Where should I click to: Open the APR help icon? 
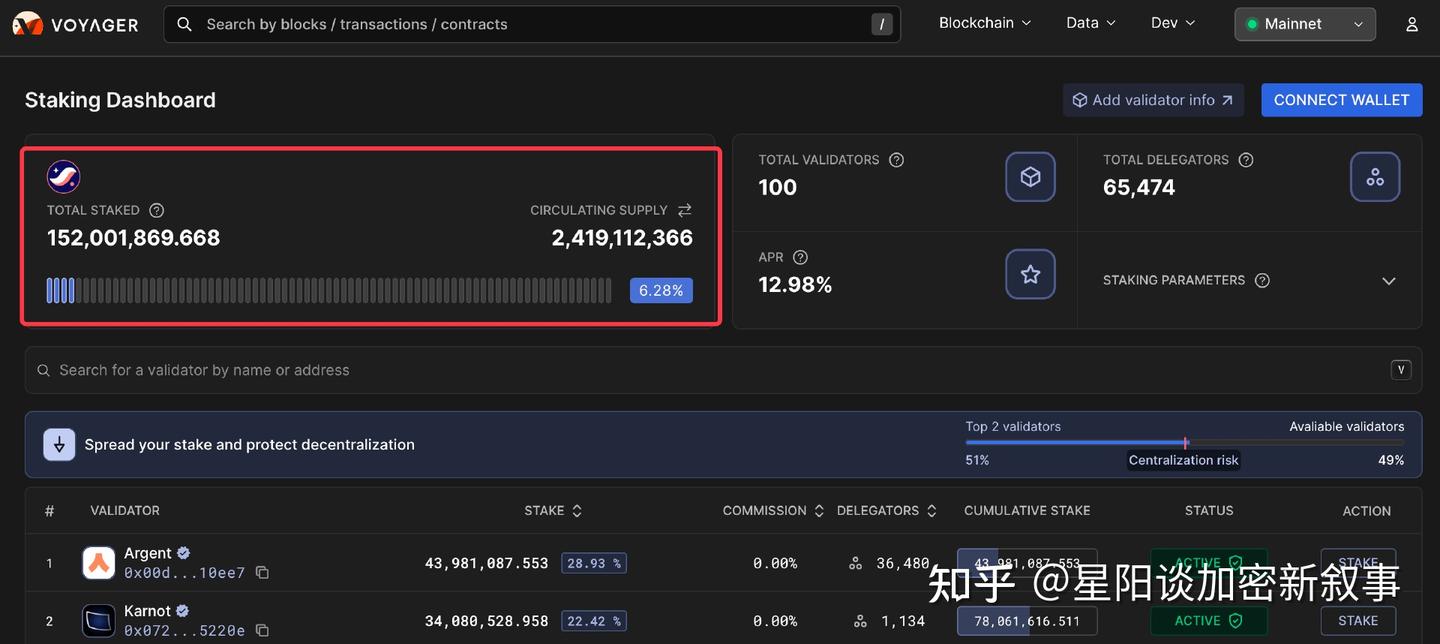coord(800,257)
